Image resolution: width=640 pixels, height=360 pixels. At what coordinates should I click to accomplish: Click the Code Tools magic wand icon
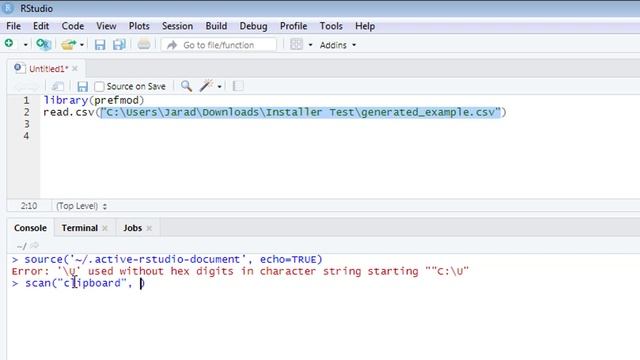pyautogui.click(x=206, y=86)
